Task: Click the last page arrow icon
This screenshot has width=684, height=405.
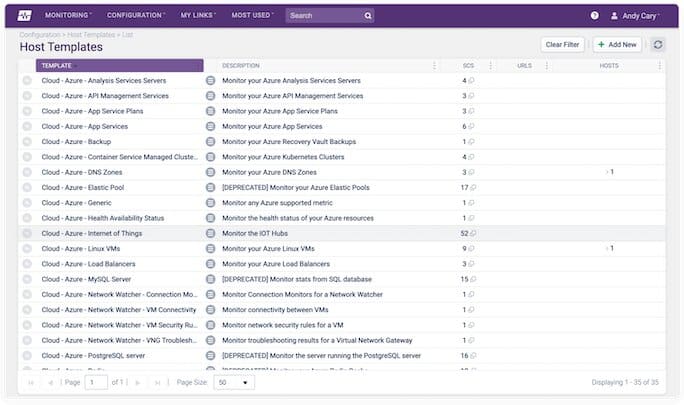Action: click(157, 383)
